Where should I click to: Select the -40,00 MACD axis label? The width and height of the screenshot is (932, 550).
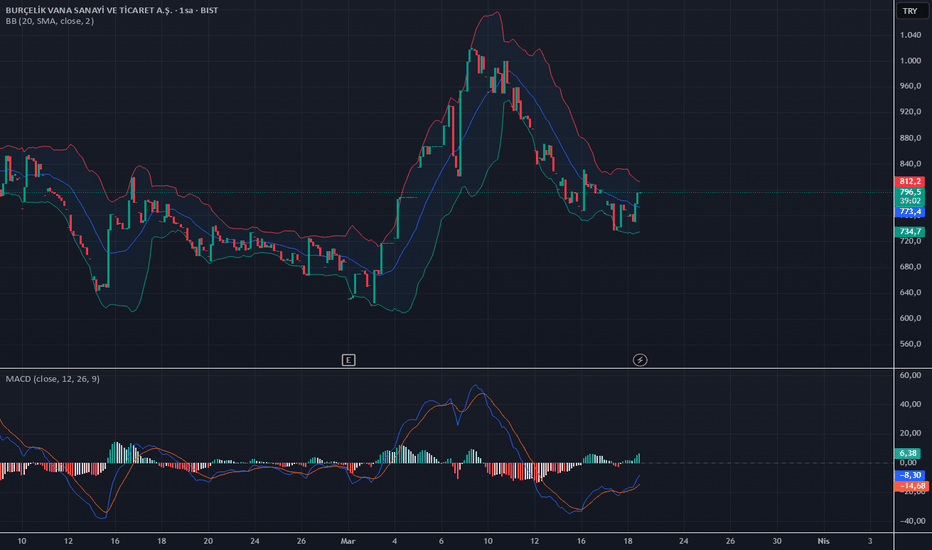(x=911, y=521)
